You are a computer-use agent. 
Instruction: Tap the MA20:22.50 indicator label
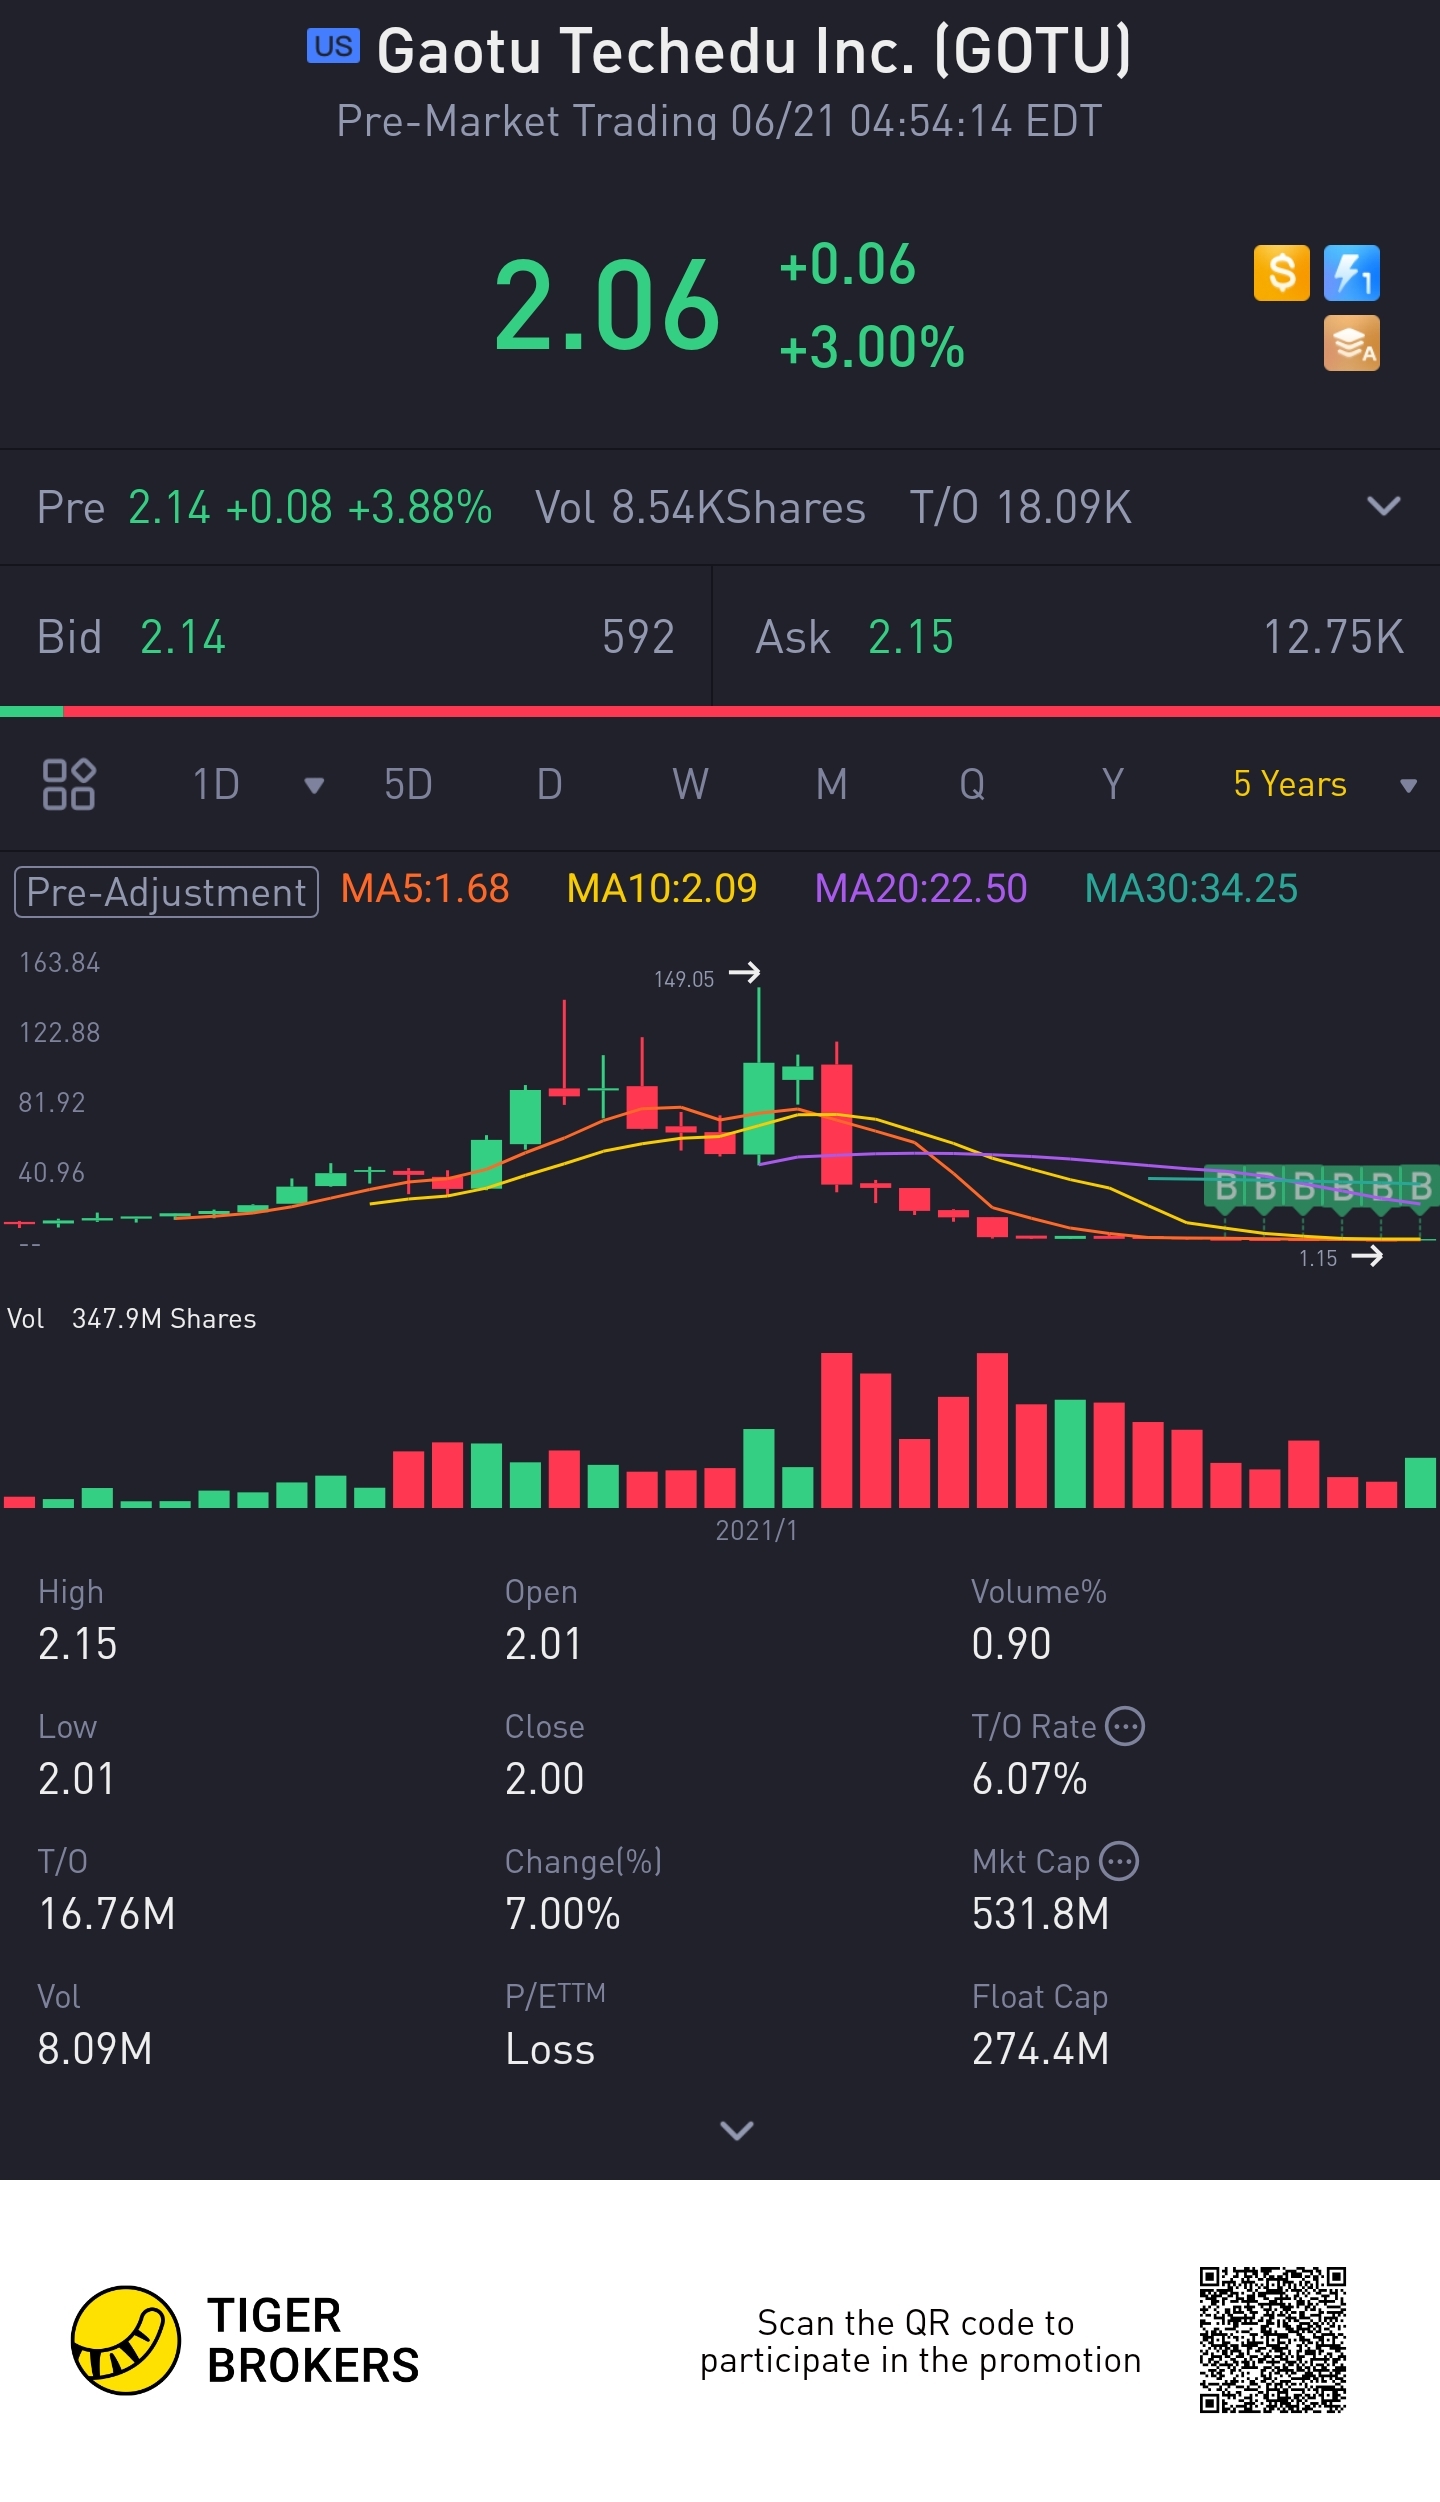point(921,889)
